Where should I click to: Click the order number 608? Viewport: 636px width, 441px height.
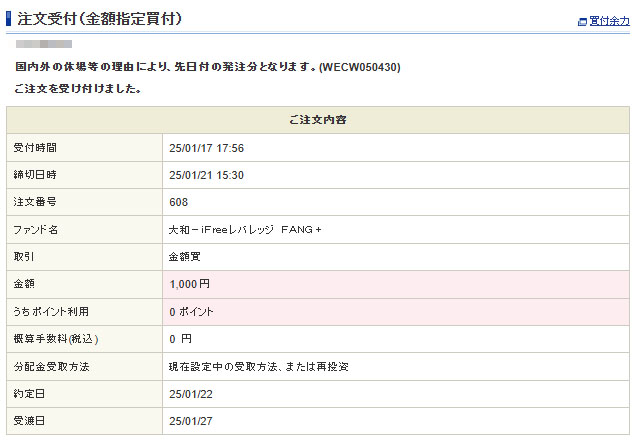click(x=179, y=202)
